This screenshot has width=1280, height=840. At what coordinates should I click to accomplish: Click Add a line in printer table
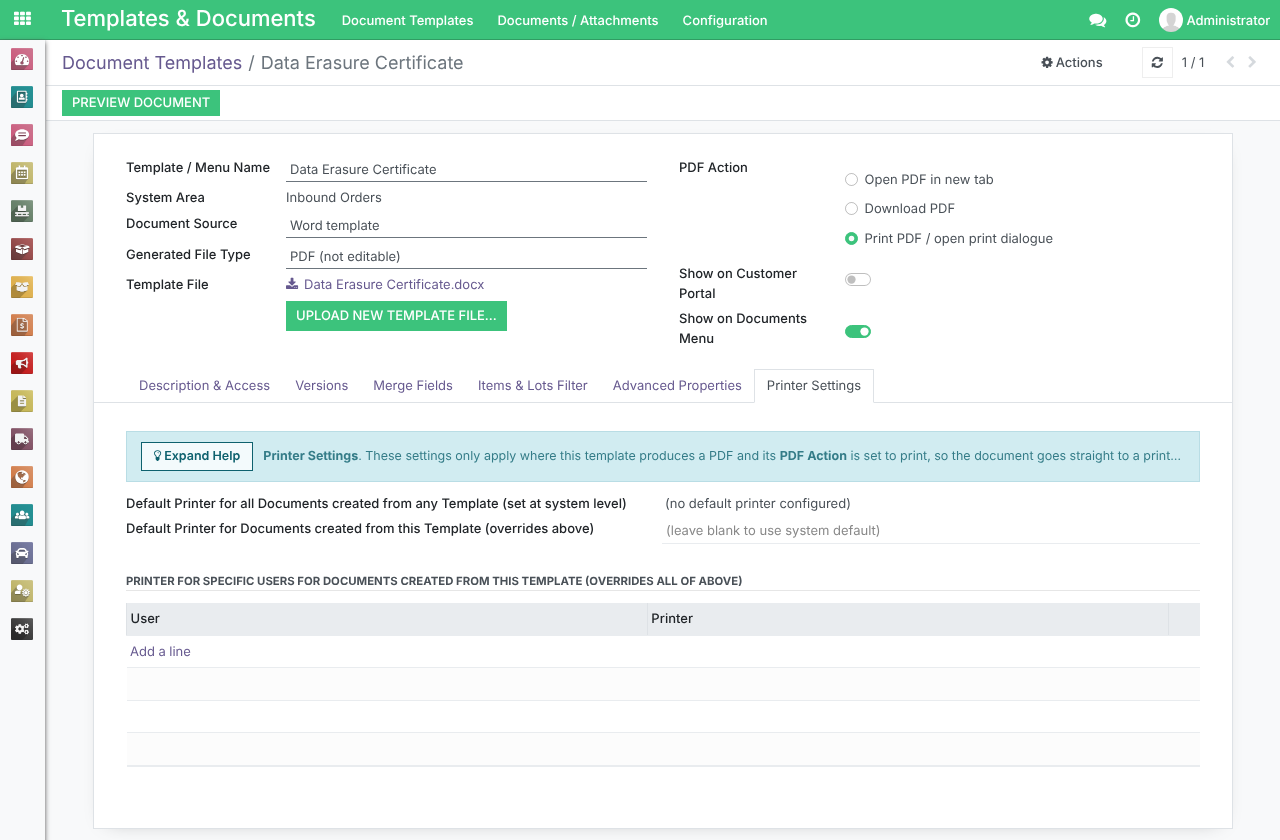coord(160,652)
